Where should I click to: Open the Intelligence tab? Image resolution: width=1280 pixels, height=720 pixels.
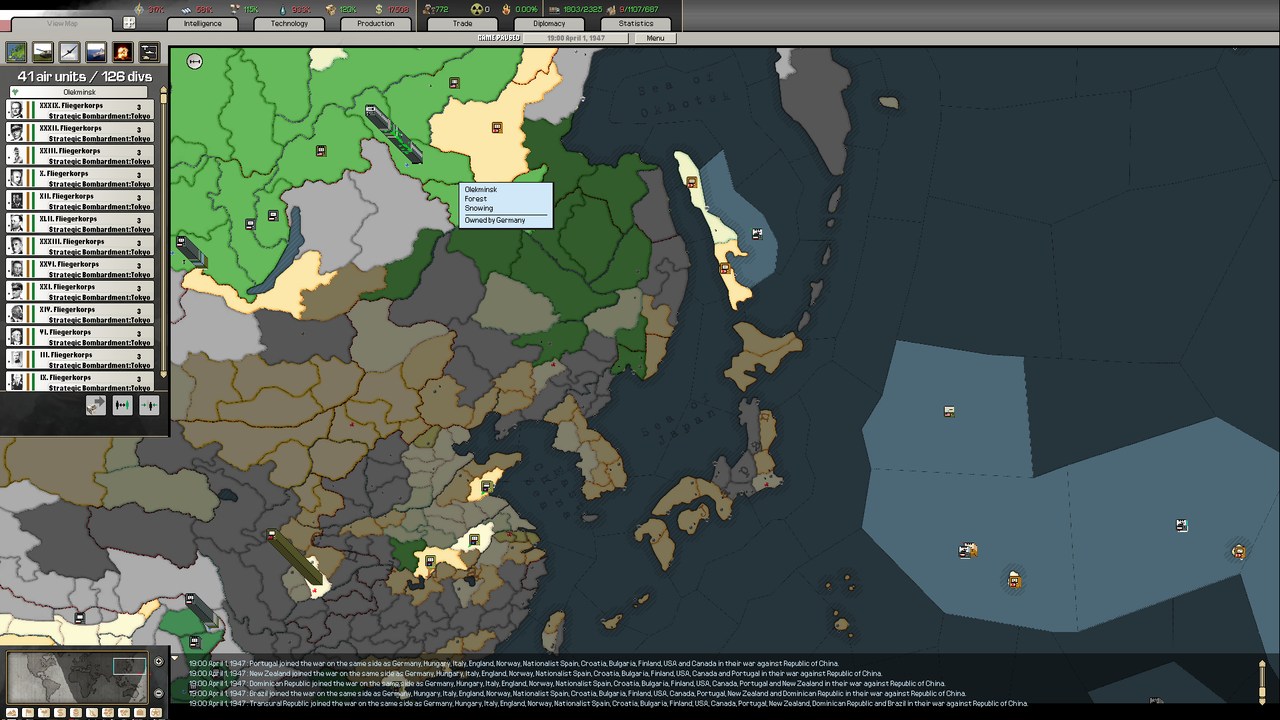pos(203,23)
